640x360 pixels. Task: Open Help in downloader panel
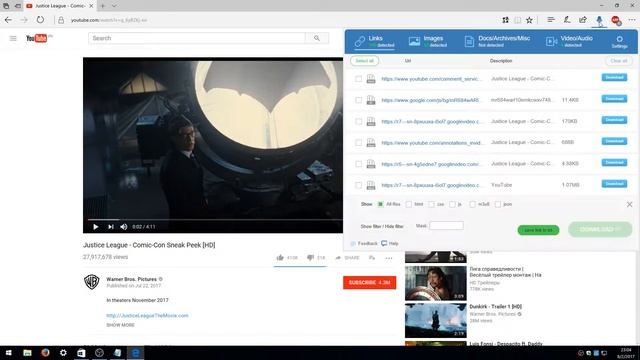pyautogui.click(x=390, y=243)
